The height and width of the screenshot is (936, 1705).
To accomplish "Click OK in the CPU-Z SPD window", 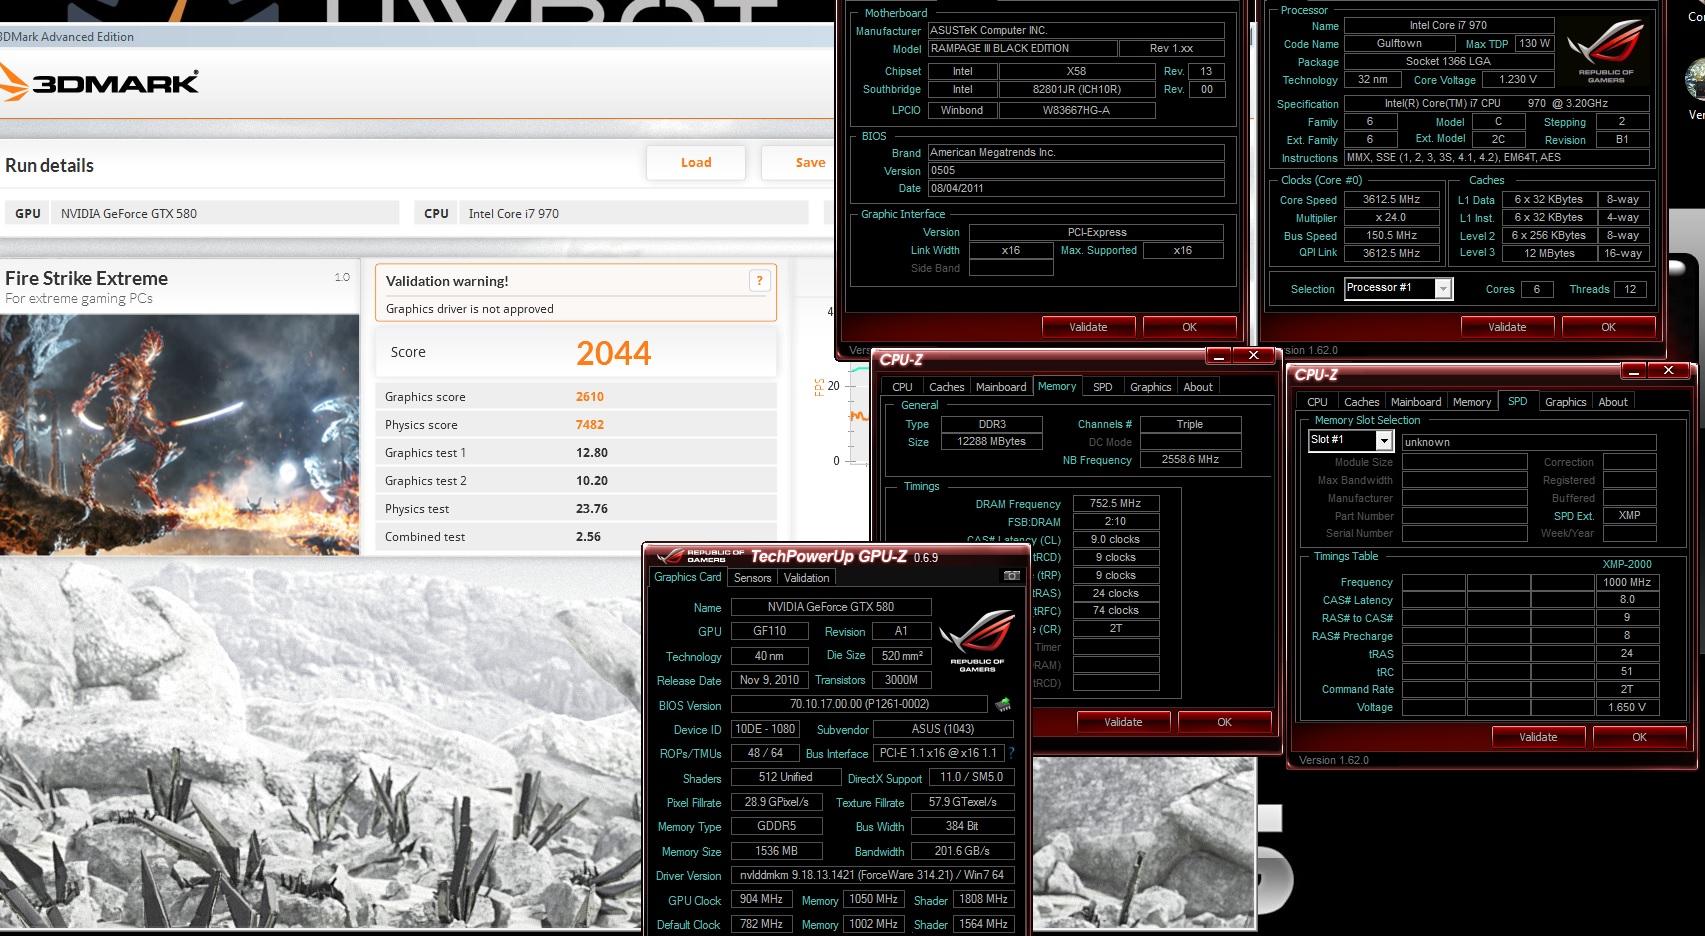I will (1639, 737).
